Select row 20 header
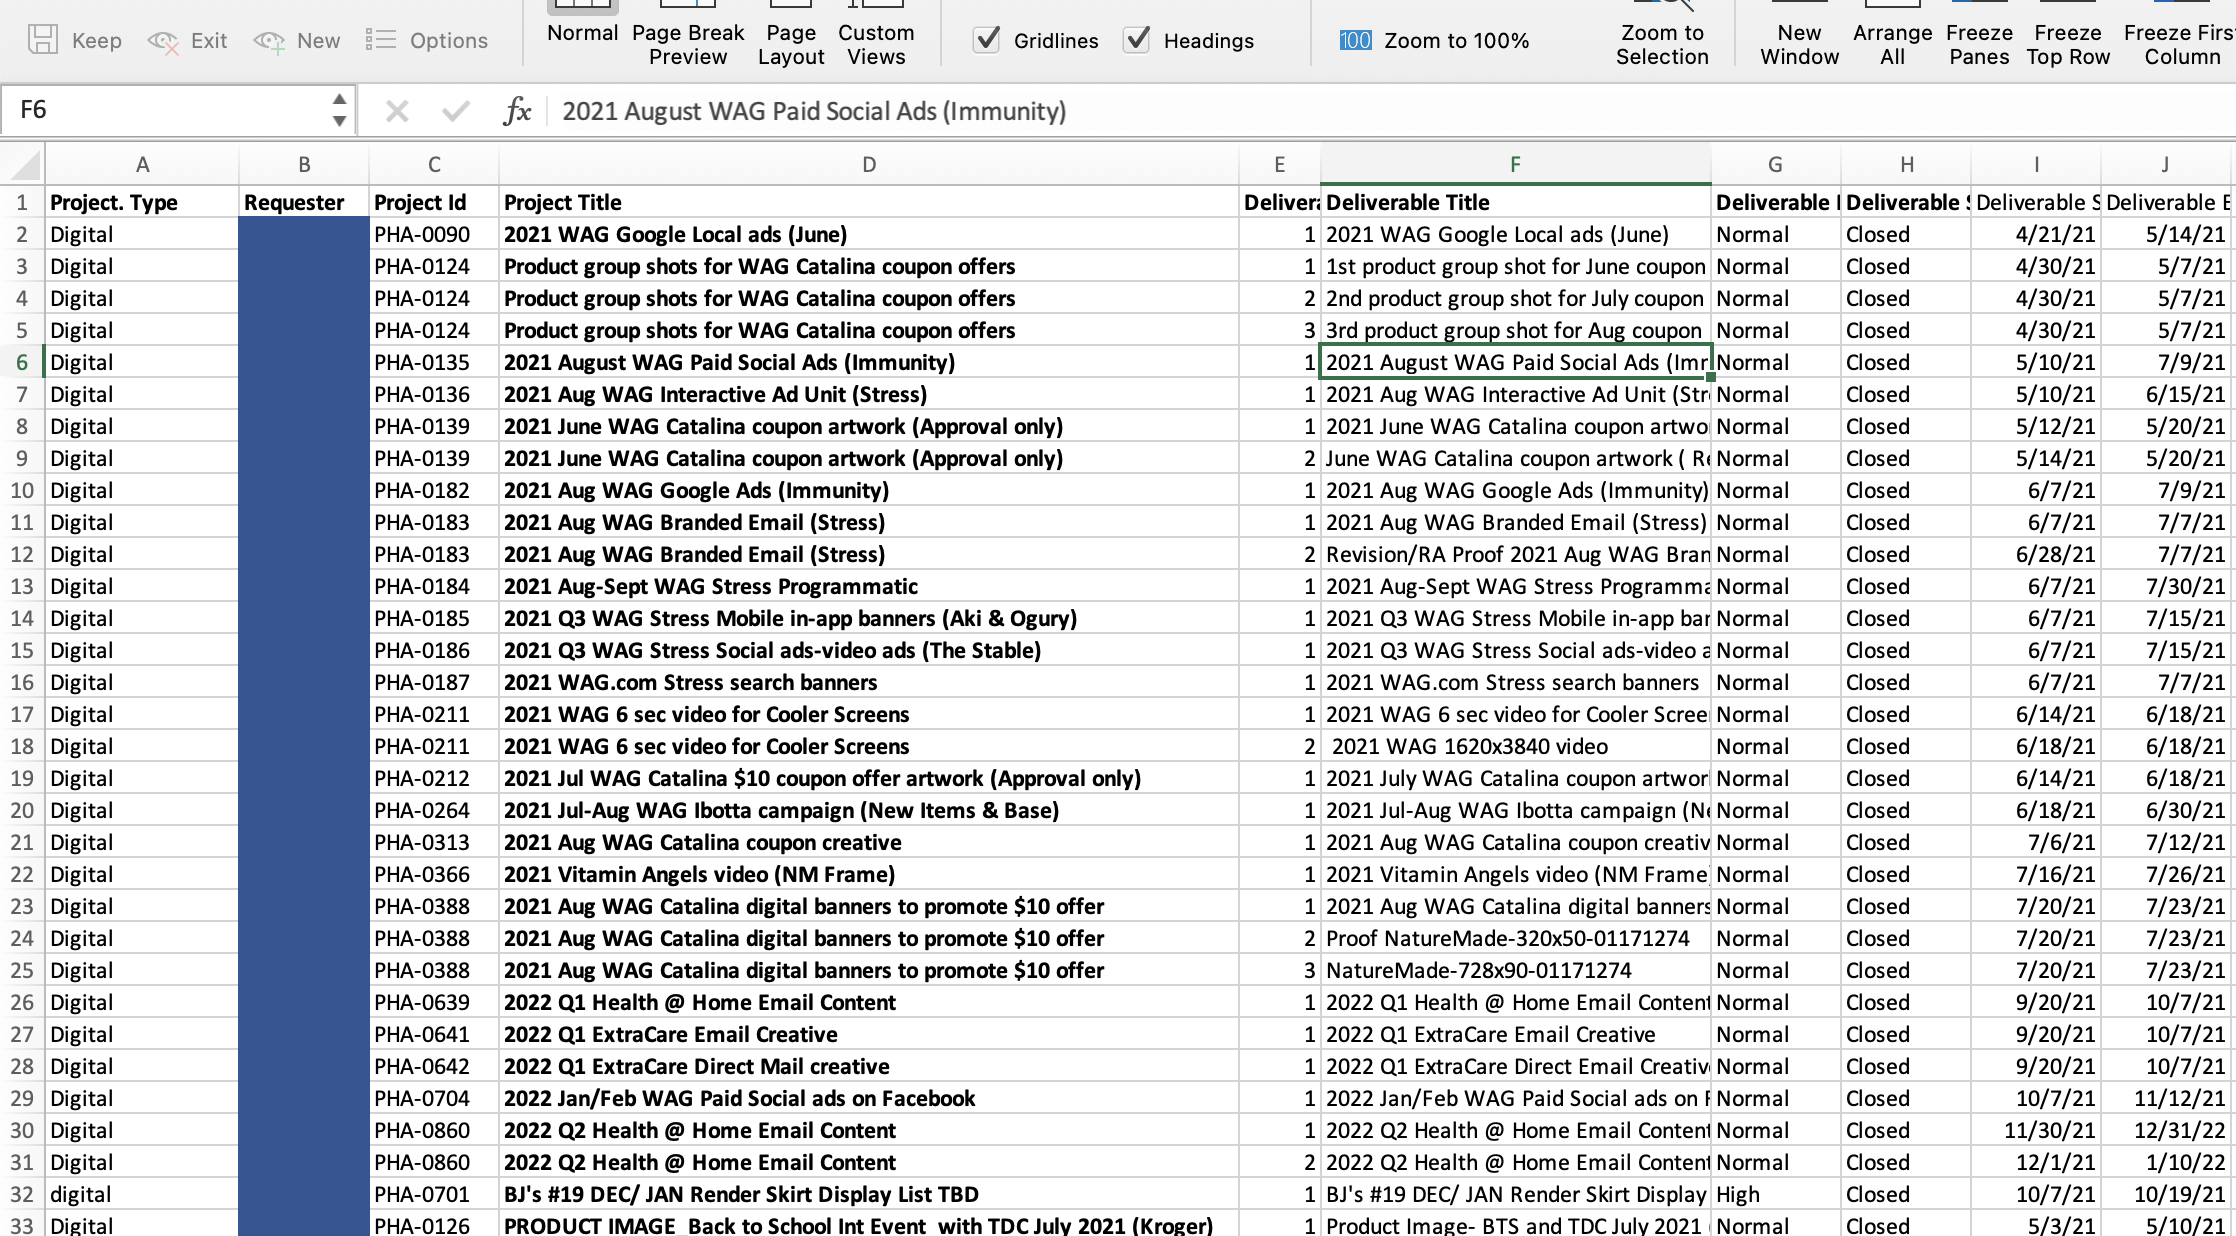The width and height of the screenshot is (2236, 1236). (22, 810)
